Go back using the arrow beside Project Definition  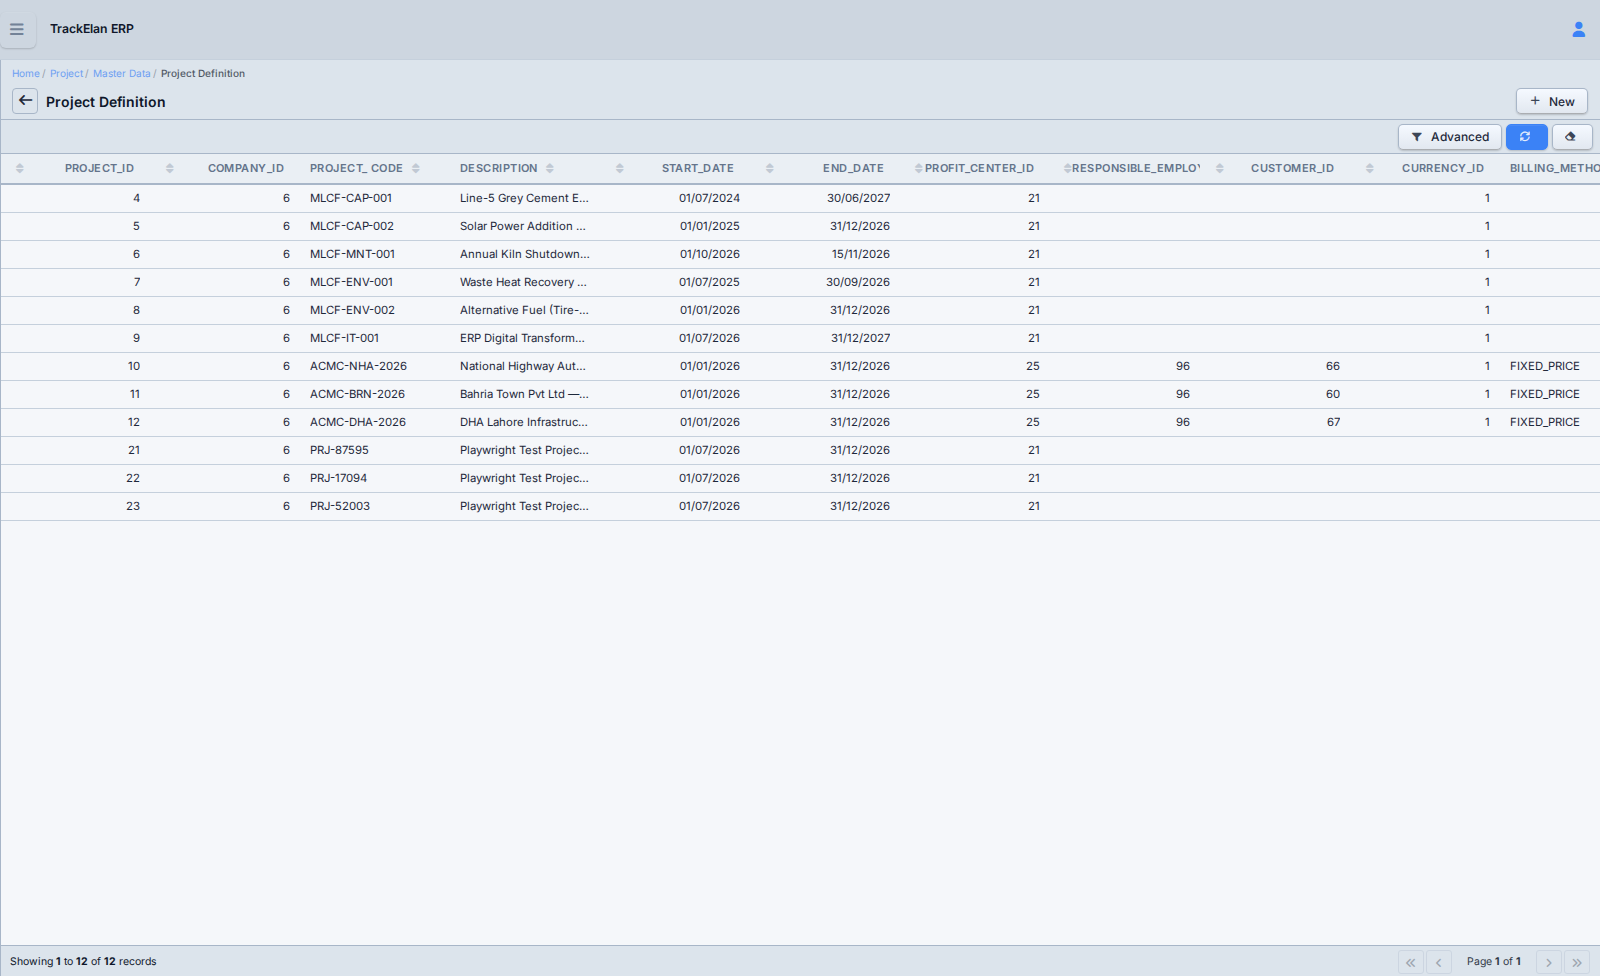click(25, 101)
